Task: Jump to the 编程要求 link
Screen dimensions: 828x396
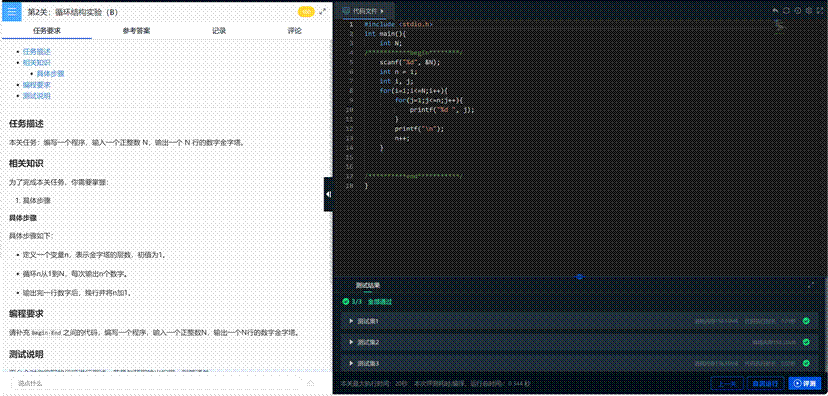Action: point(36,85)
